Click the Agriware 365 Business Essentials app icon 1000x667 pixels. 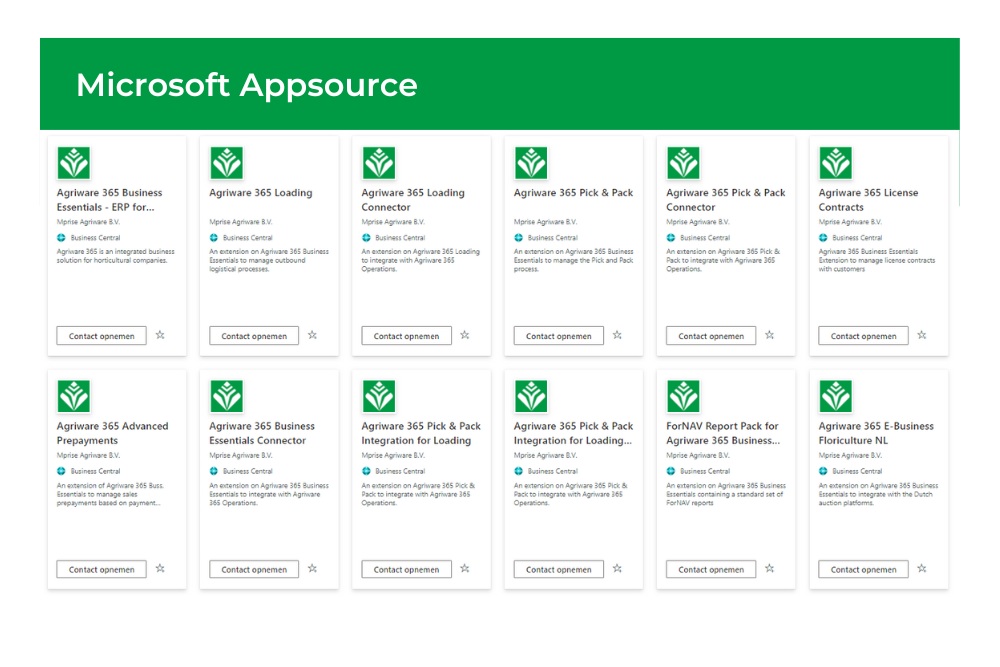(x=74, y=162)
